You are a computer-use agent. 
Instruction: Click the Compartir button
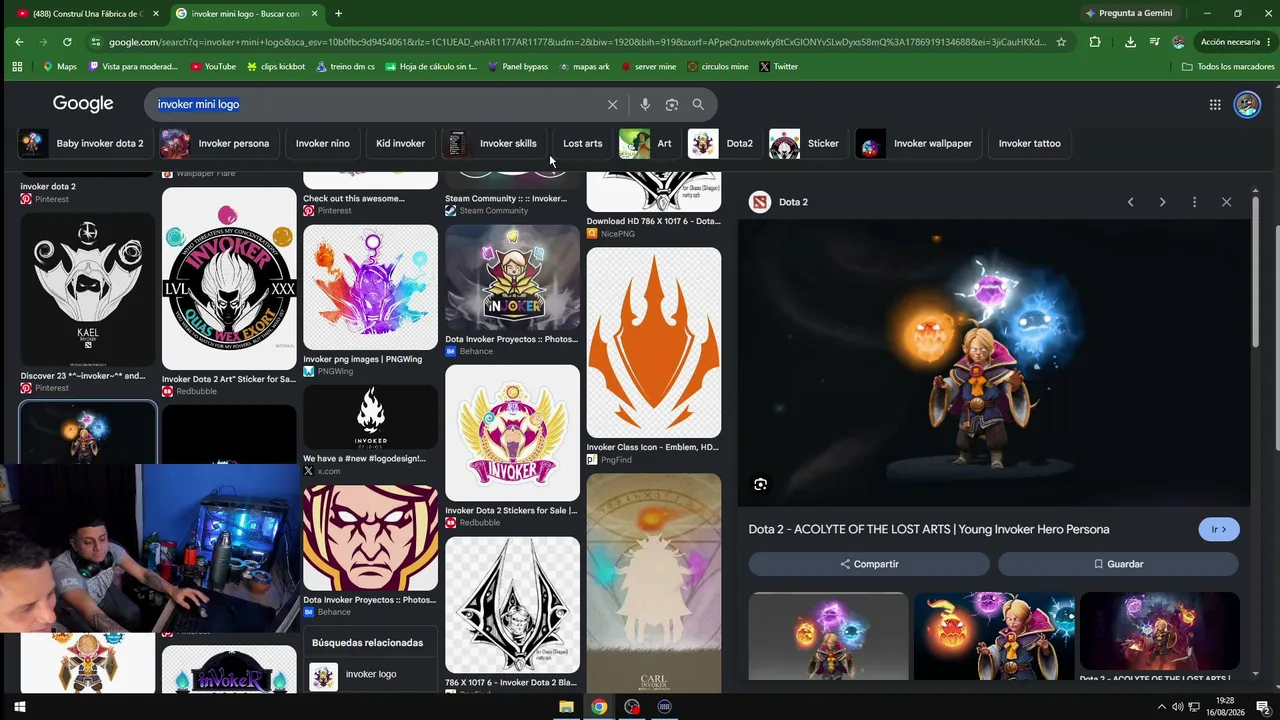click(x=869, y=564)
